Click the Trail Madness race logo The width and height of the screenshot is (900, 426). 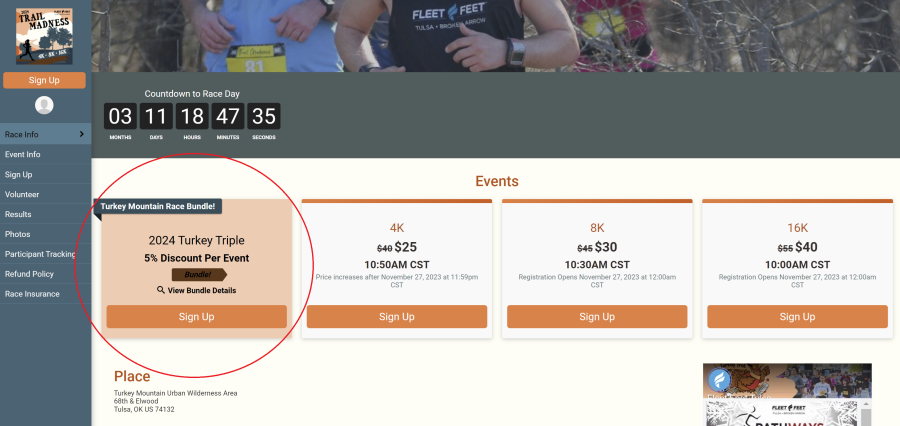tap(44, 37)
